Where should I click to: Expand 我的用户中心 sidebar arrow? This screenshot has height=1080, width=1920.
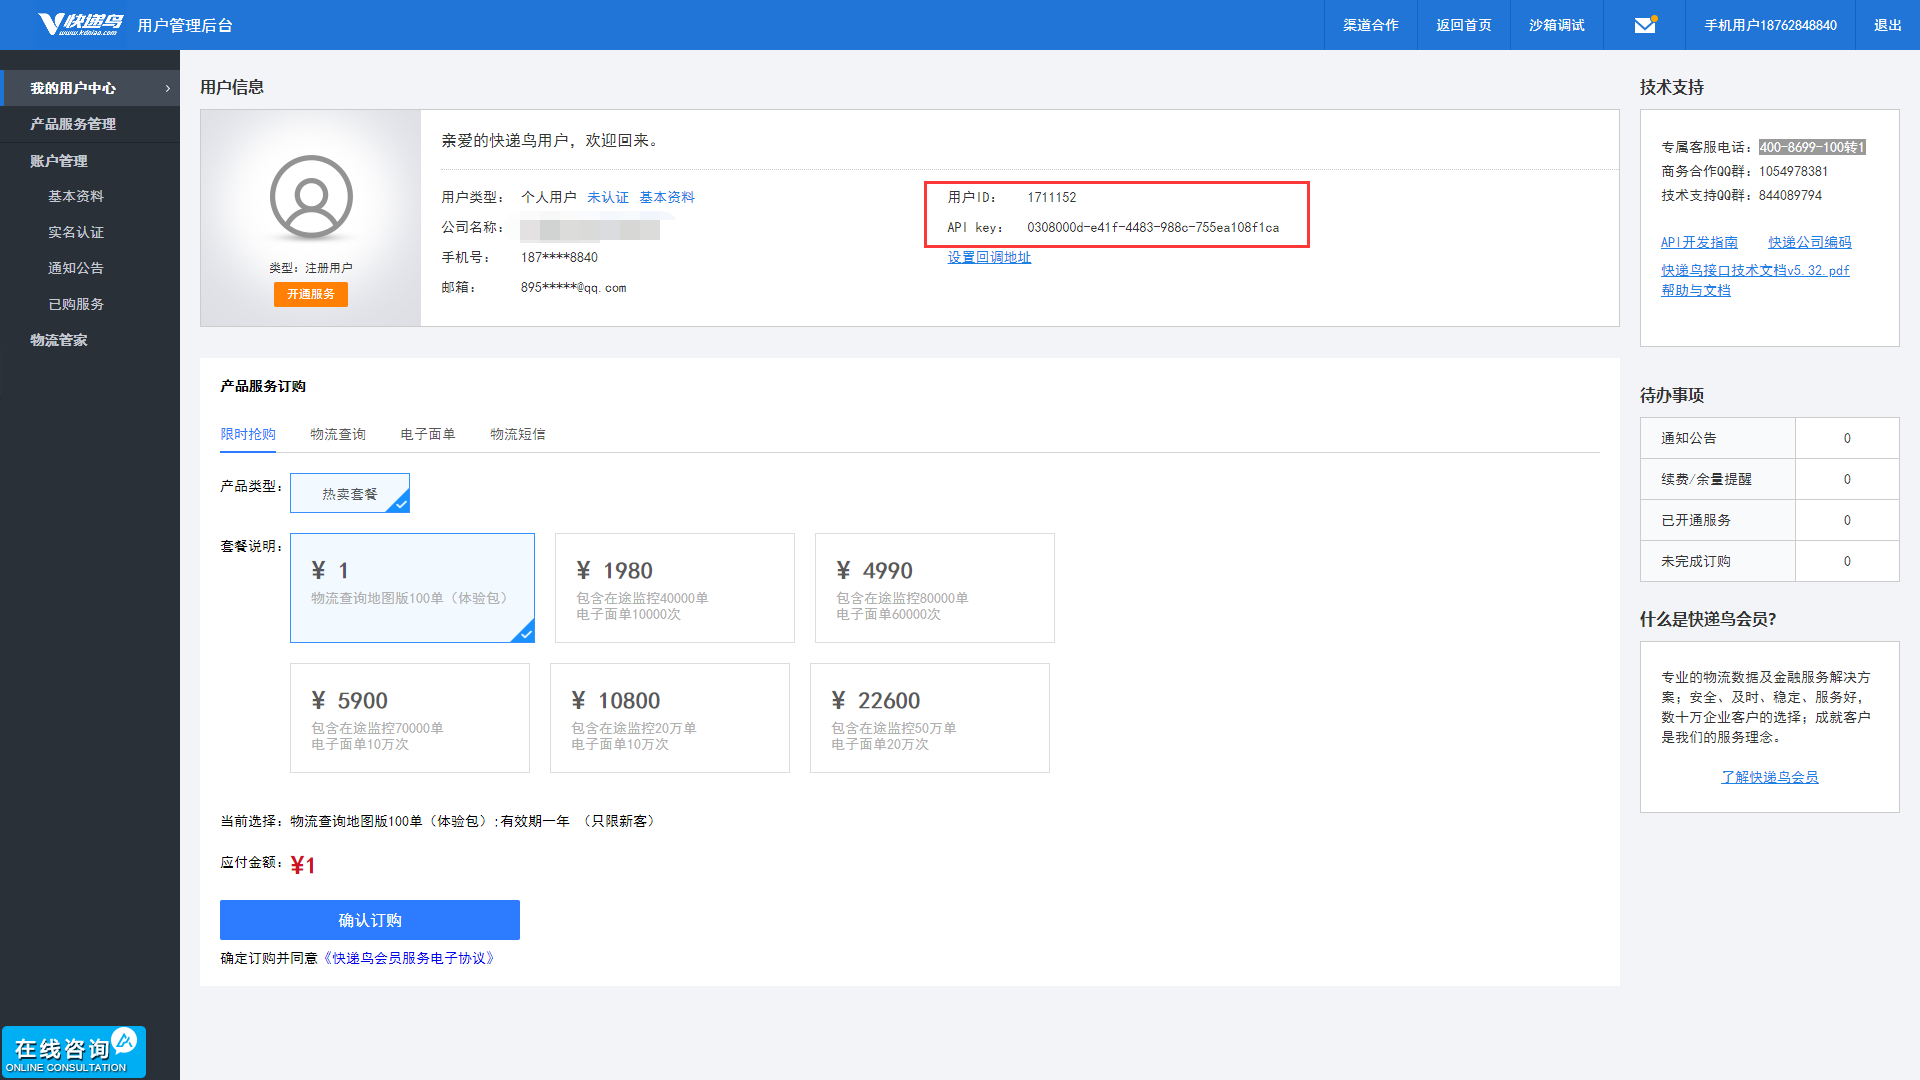click(167, 88)
